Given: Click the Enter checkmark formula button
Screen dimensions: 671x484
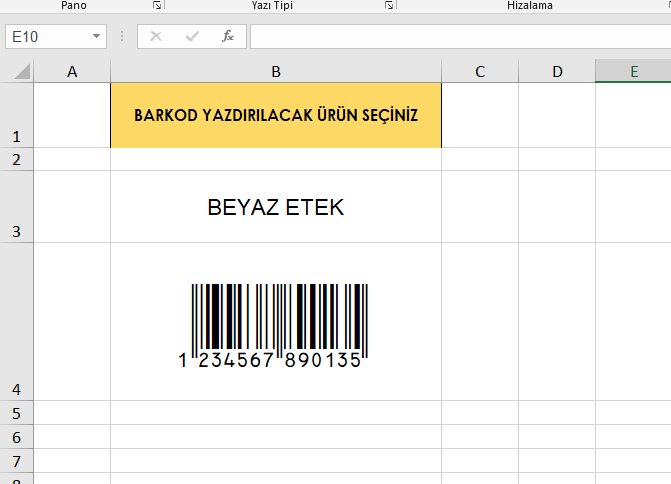Looking at the screenshot, I should point(192,36).
